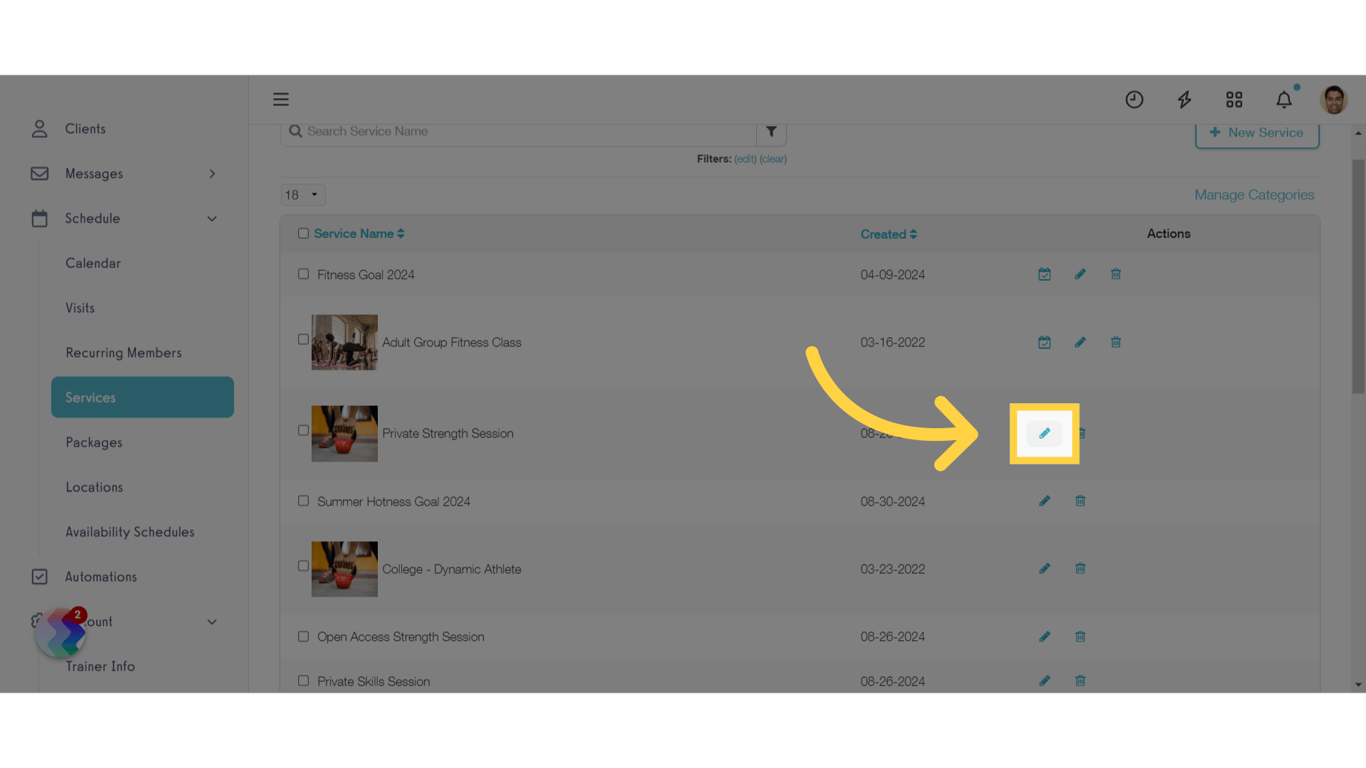
Task: Delete Private Skills Session service
Action: (1080, 681)
